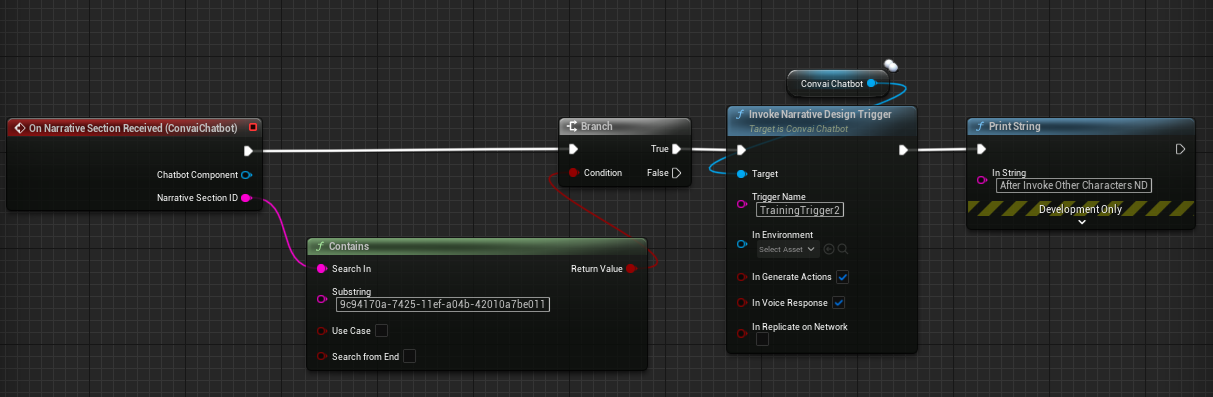Click the Search from End boolean pin

tap(322, 356)
